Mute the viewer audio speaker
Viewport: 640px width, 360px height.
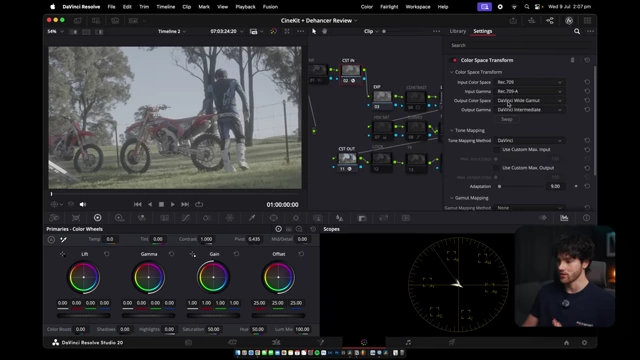click(x=83, y=204)
